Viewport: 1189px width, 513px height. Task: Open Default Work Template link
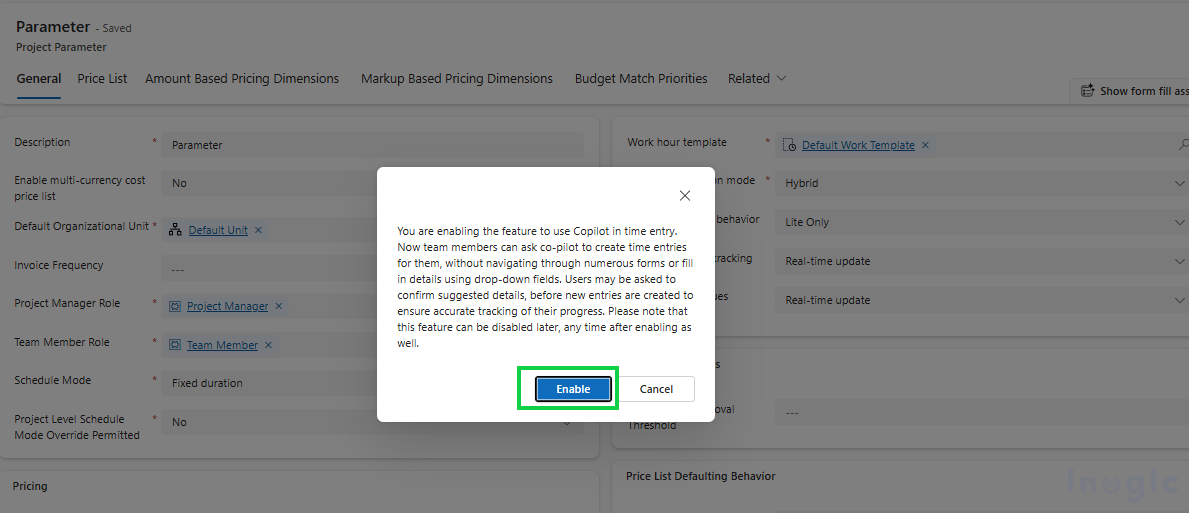click(858, 145)
